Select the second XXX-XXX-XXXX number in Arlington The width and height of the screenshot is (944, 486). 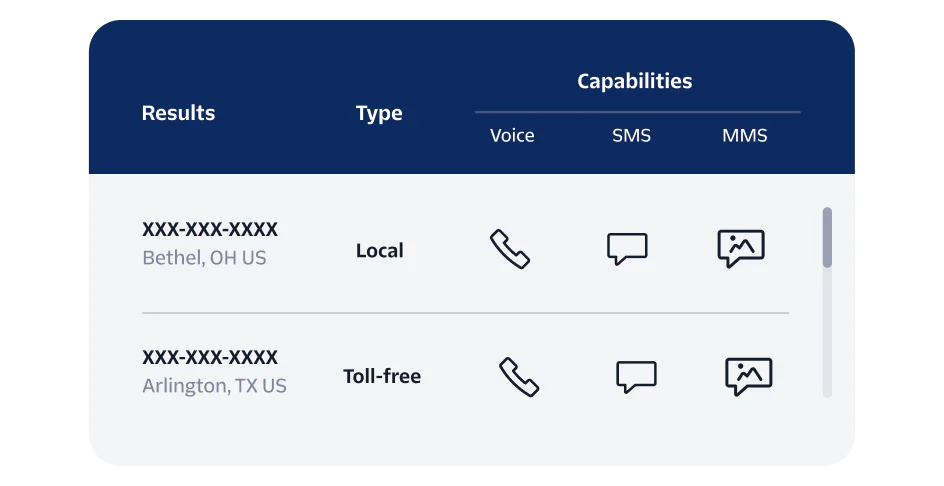210,357
